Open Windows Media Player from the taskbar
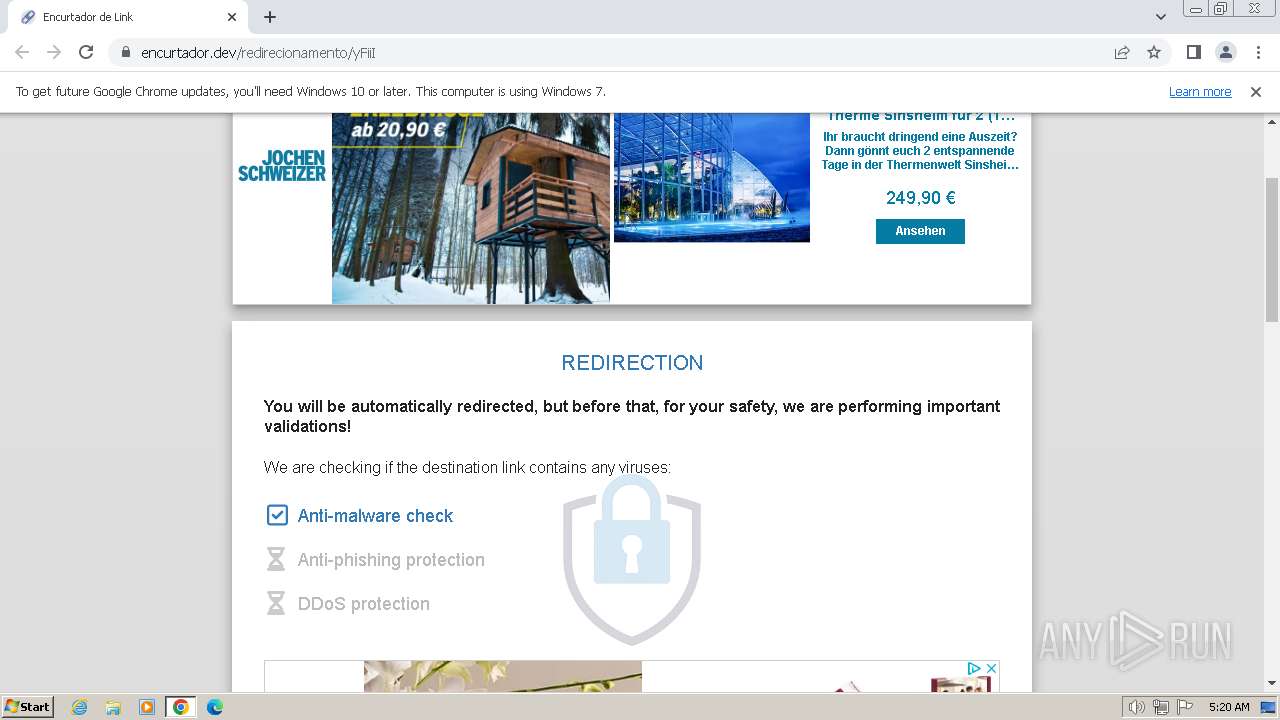 pyautogui.click(x=147, y=707)
